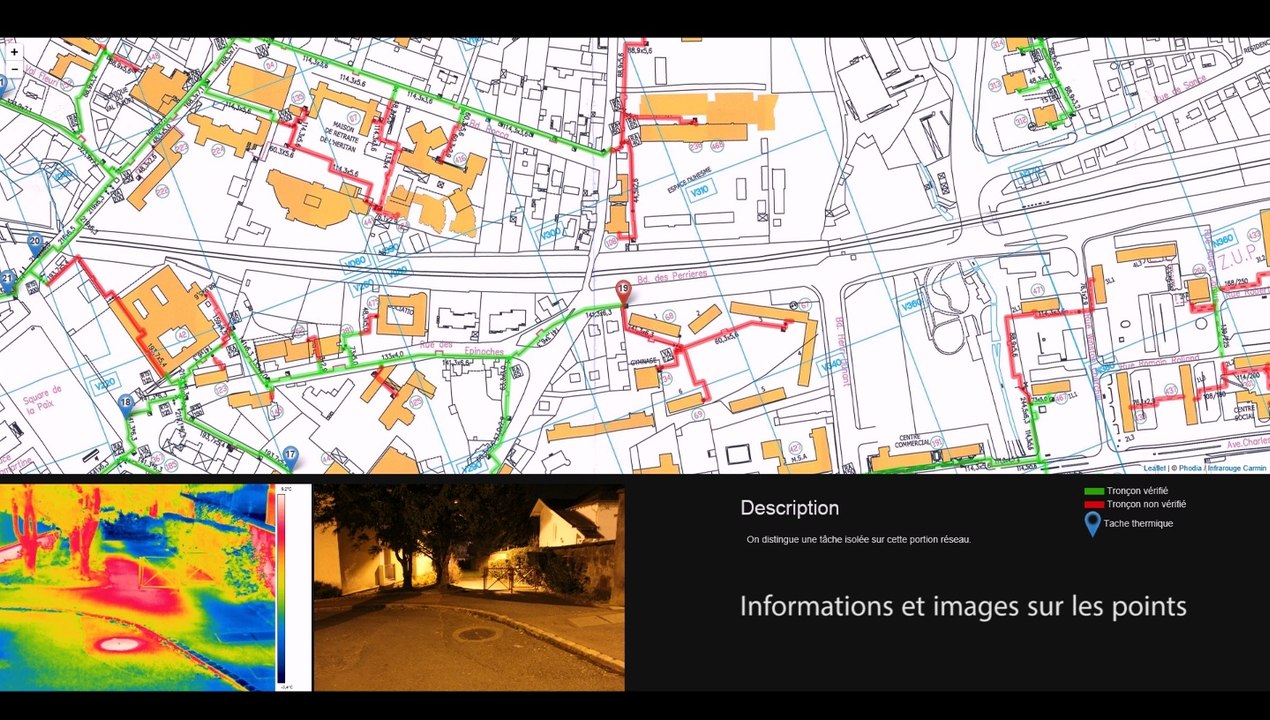Image resolution: width=1270 pixels, height=720 pixels.
Task: Click the Description heading
Action: (789, 508)
